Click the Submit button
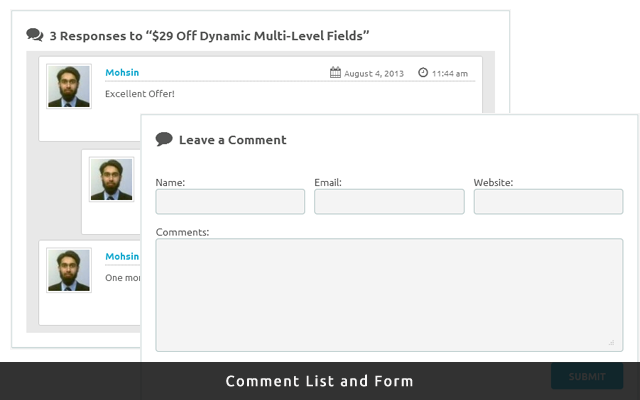 click(587, 376)
